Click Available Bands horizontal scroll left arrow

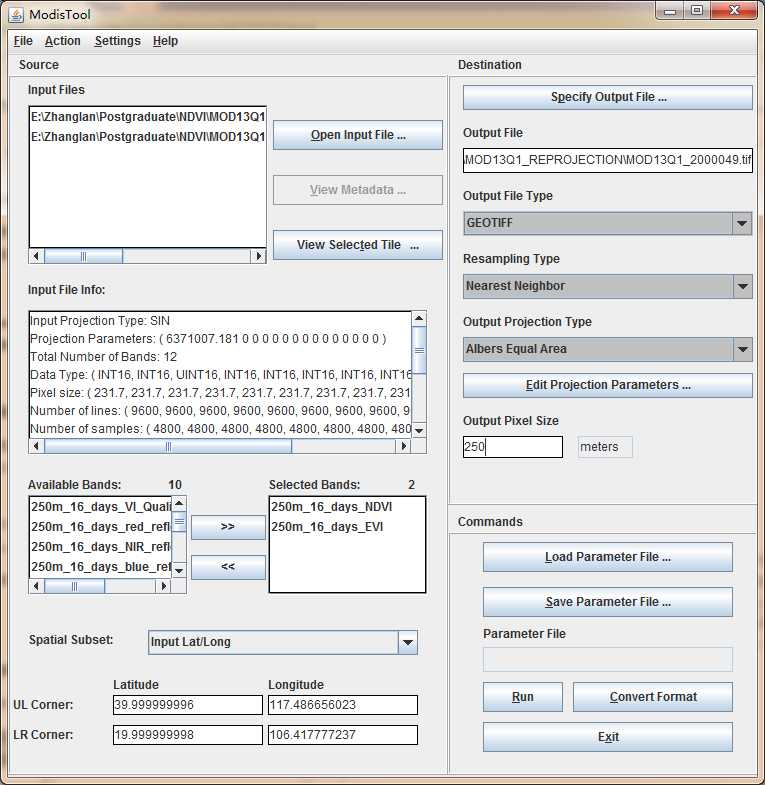(x=37, y=586)
